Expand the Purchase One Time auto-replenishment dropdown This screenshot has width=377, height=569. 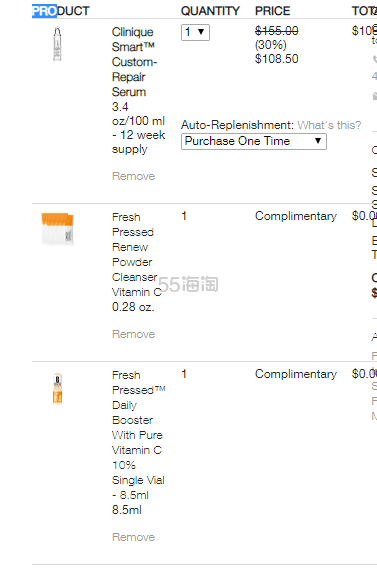click(x=254, y=141)
